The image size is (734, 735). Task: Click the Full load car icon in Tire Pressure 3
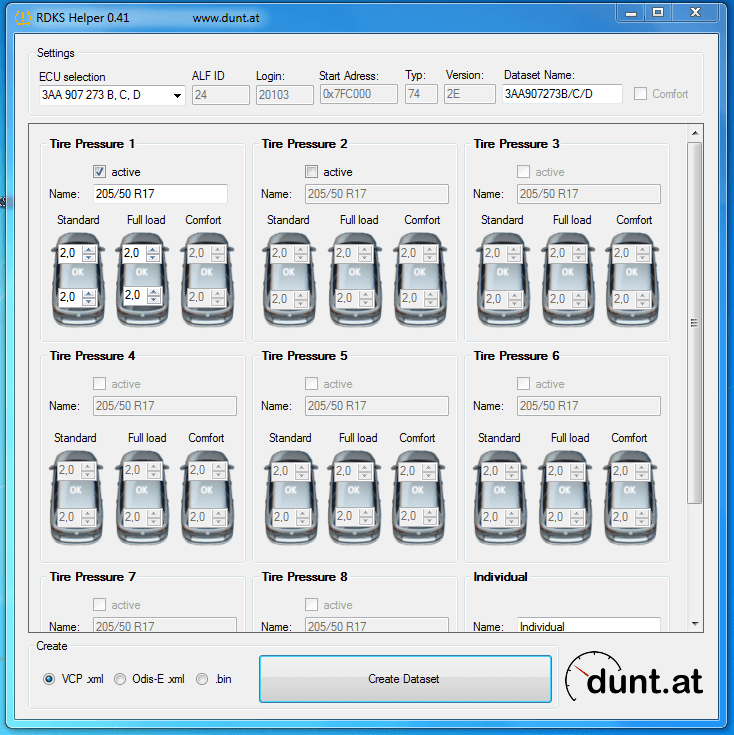click(568, 279)
